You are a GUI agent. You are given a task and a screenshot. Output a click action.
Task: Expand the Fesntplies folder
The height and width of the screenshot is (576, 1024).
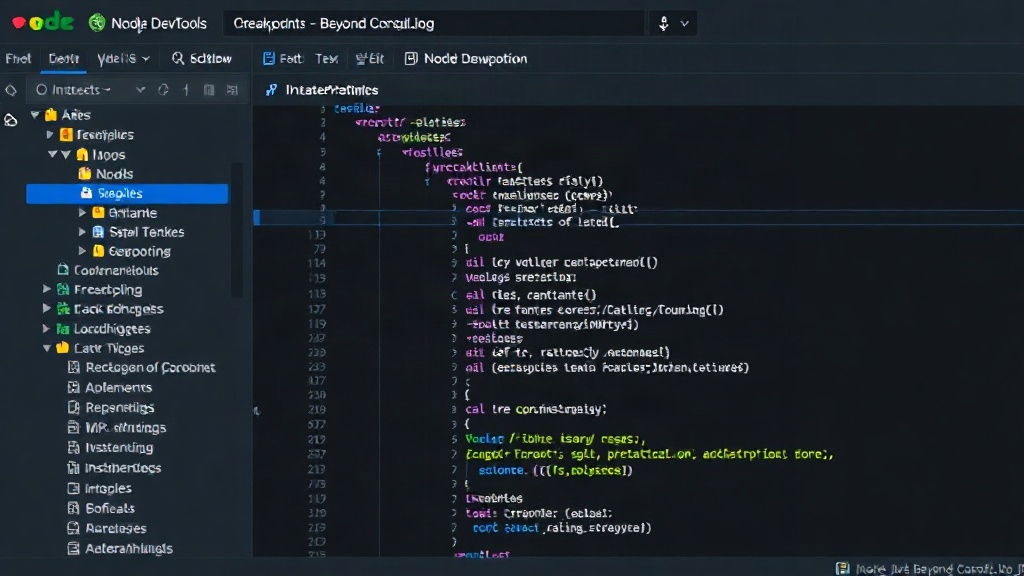[x=50, y=135]
